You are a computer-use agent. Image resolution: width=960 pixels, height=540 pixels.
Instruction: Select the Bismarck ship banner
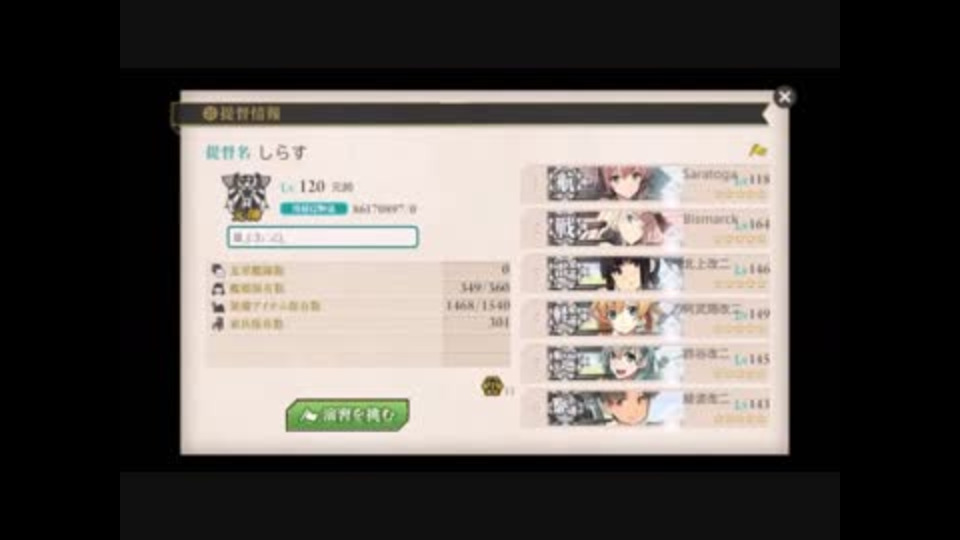(646, 228)
